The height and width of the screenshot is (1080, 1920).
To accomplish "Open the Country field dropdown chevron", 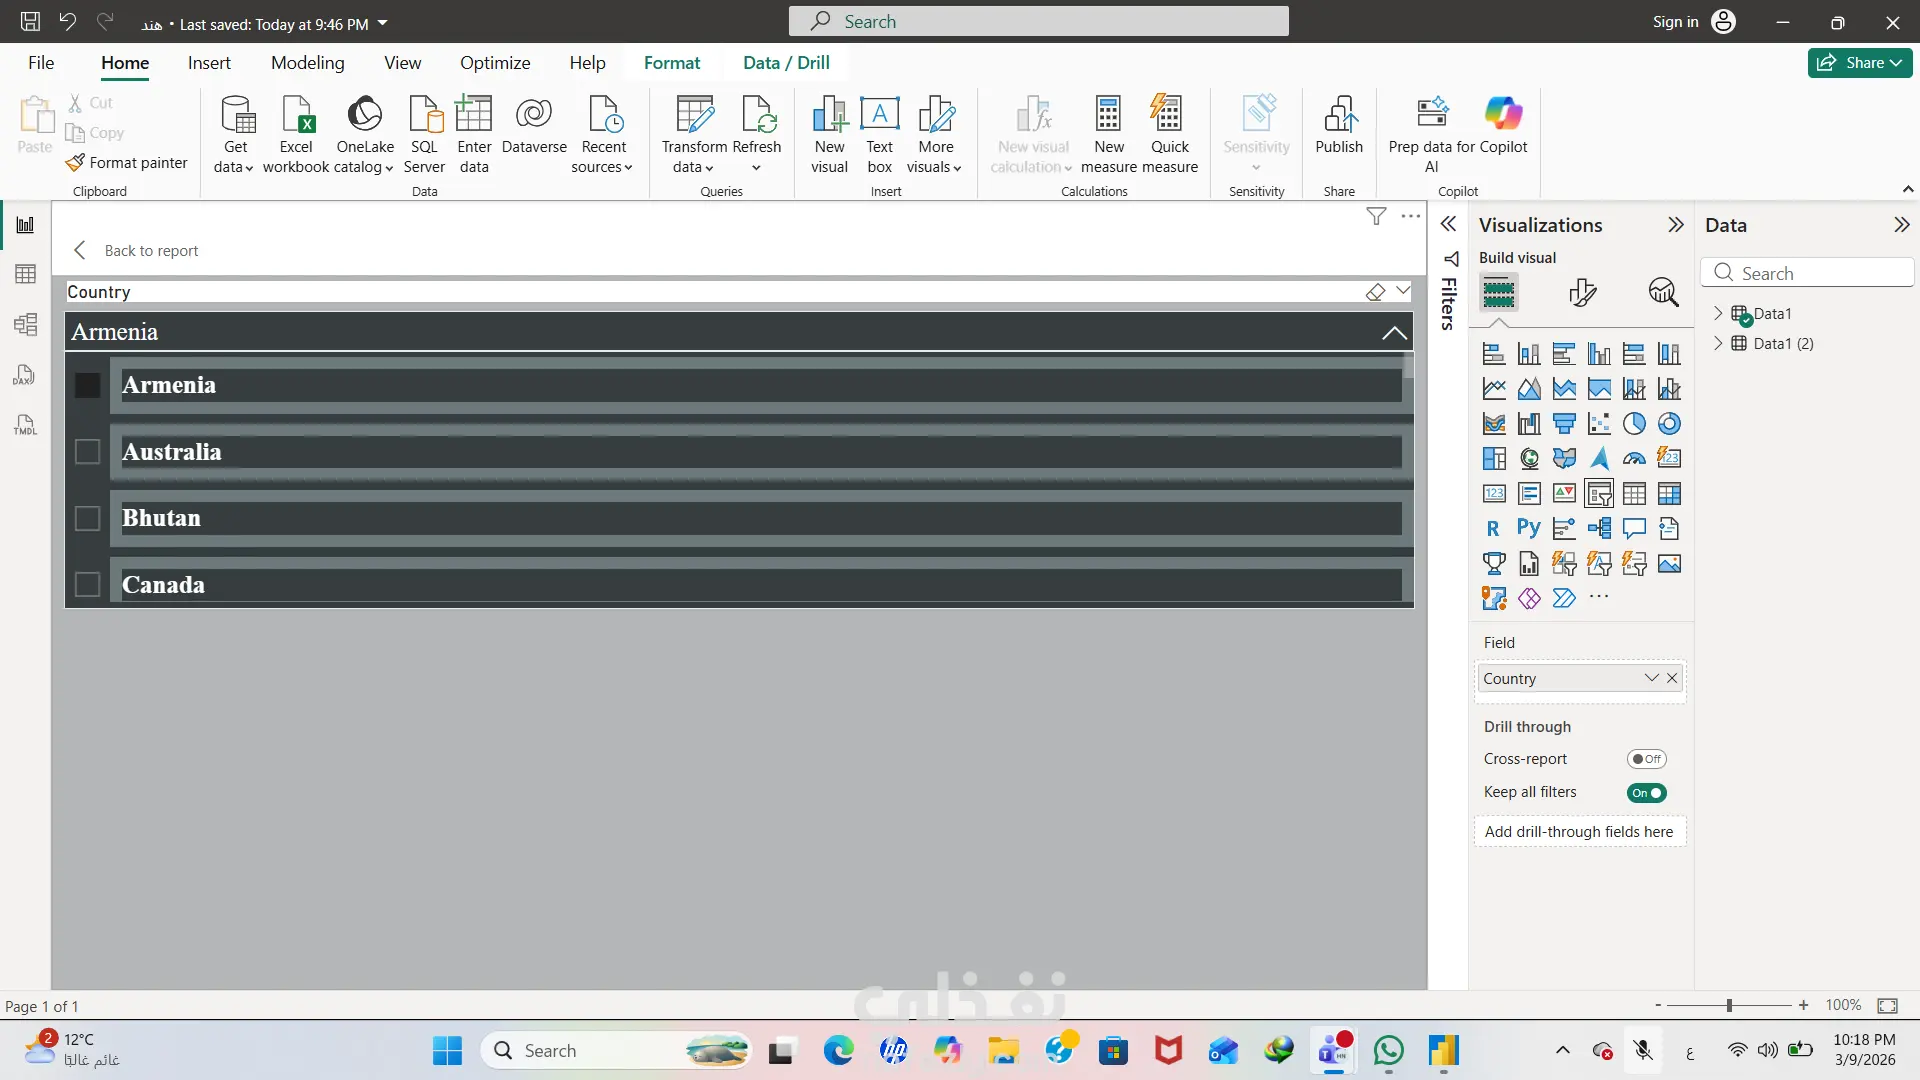I will point(1651,678).
